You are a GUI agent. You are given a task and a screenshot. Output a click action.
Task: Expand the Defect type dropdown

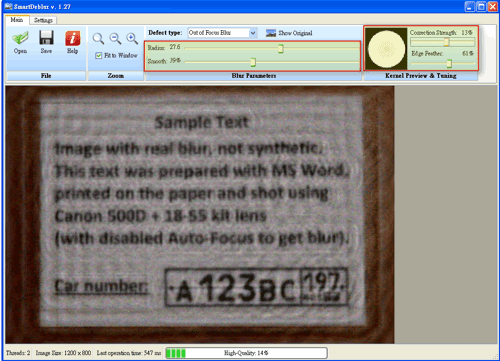point(253,33)
